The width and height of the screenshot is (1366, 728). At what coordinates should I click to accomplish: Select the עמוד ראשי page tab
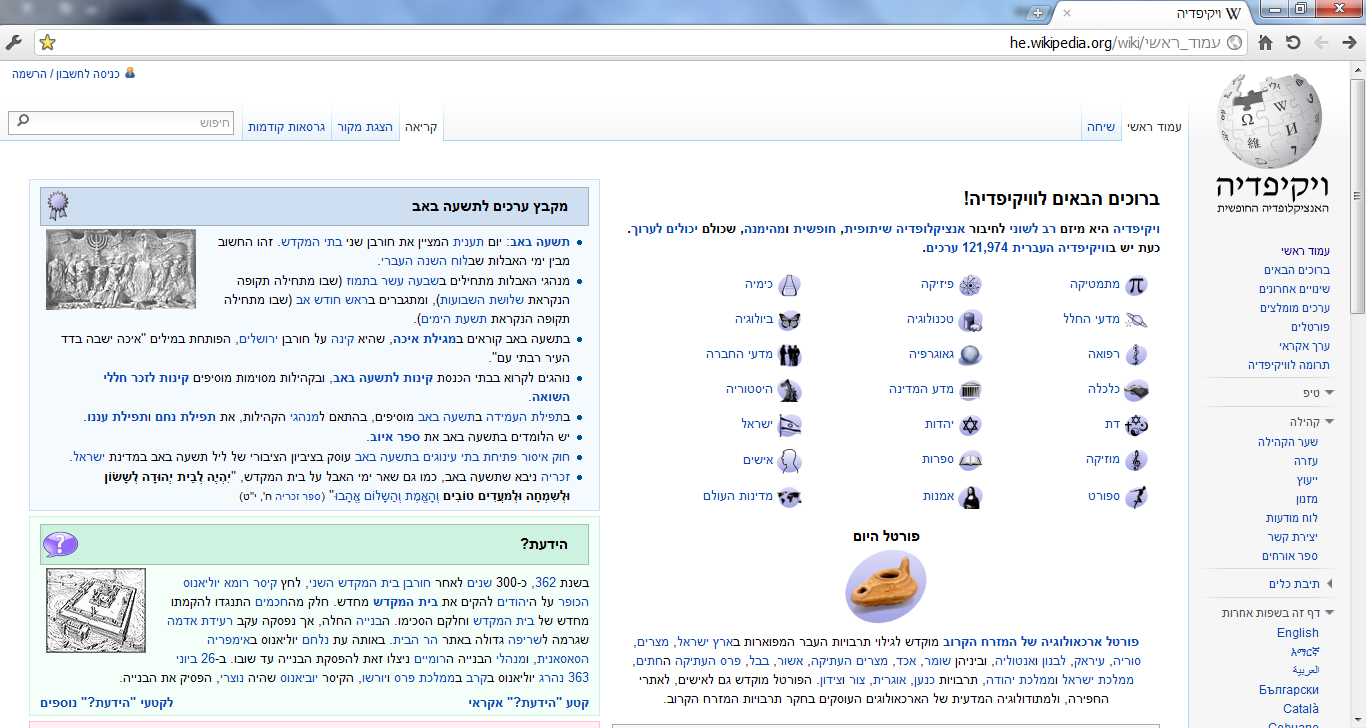tap(1155, 127)
